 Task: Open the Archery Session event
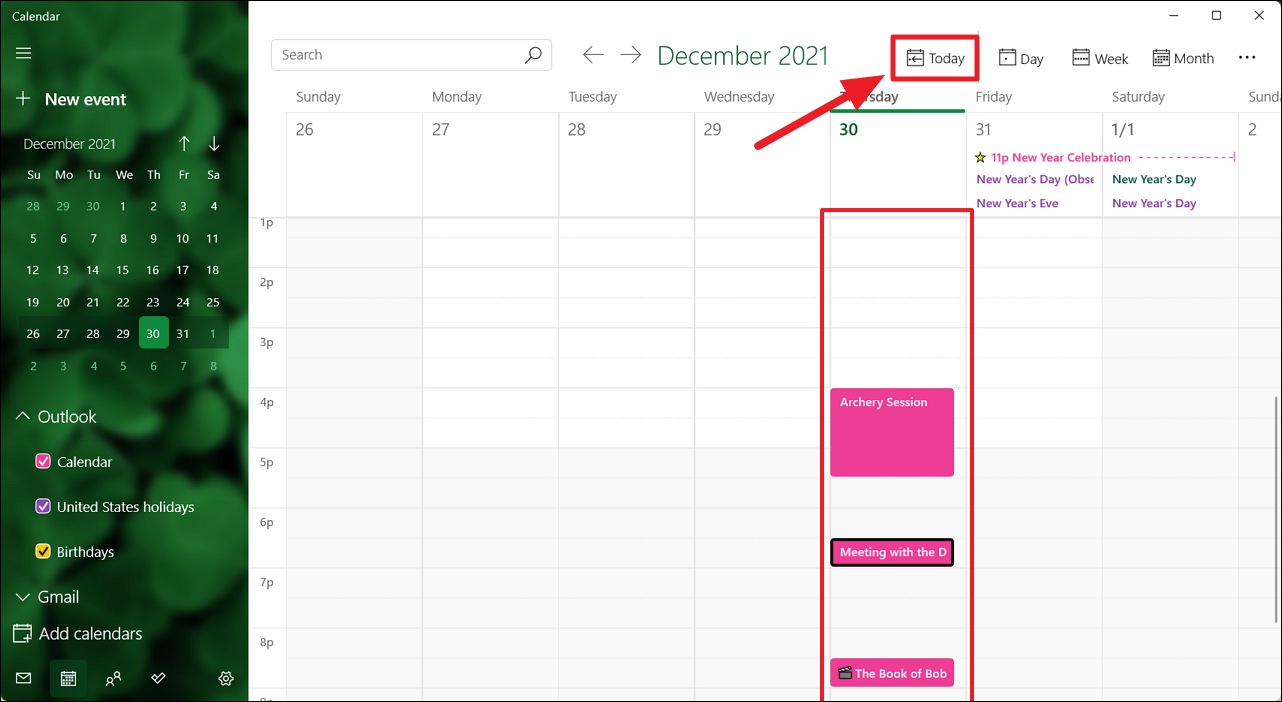[x=891, y=432]
